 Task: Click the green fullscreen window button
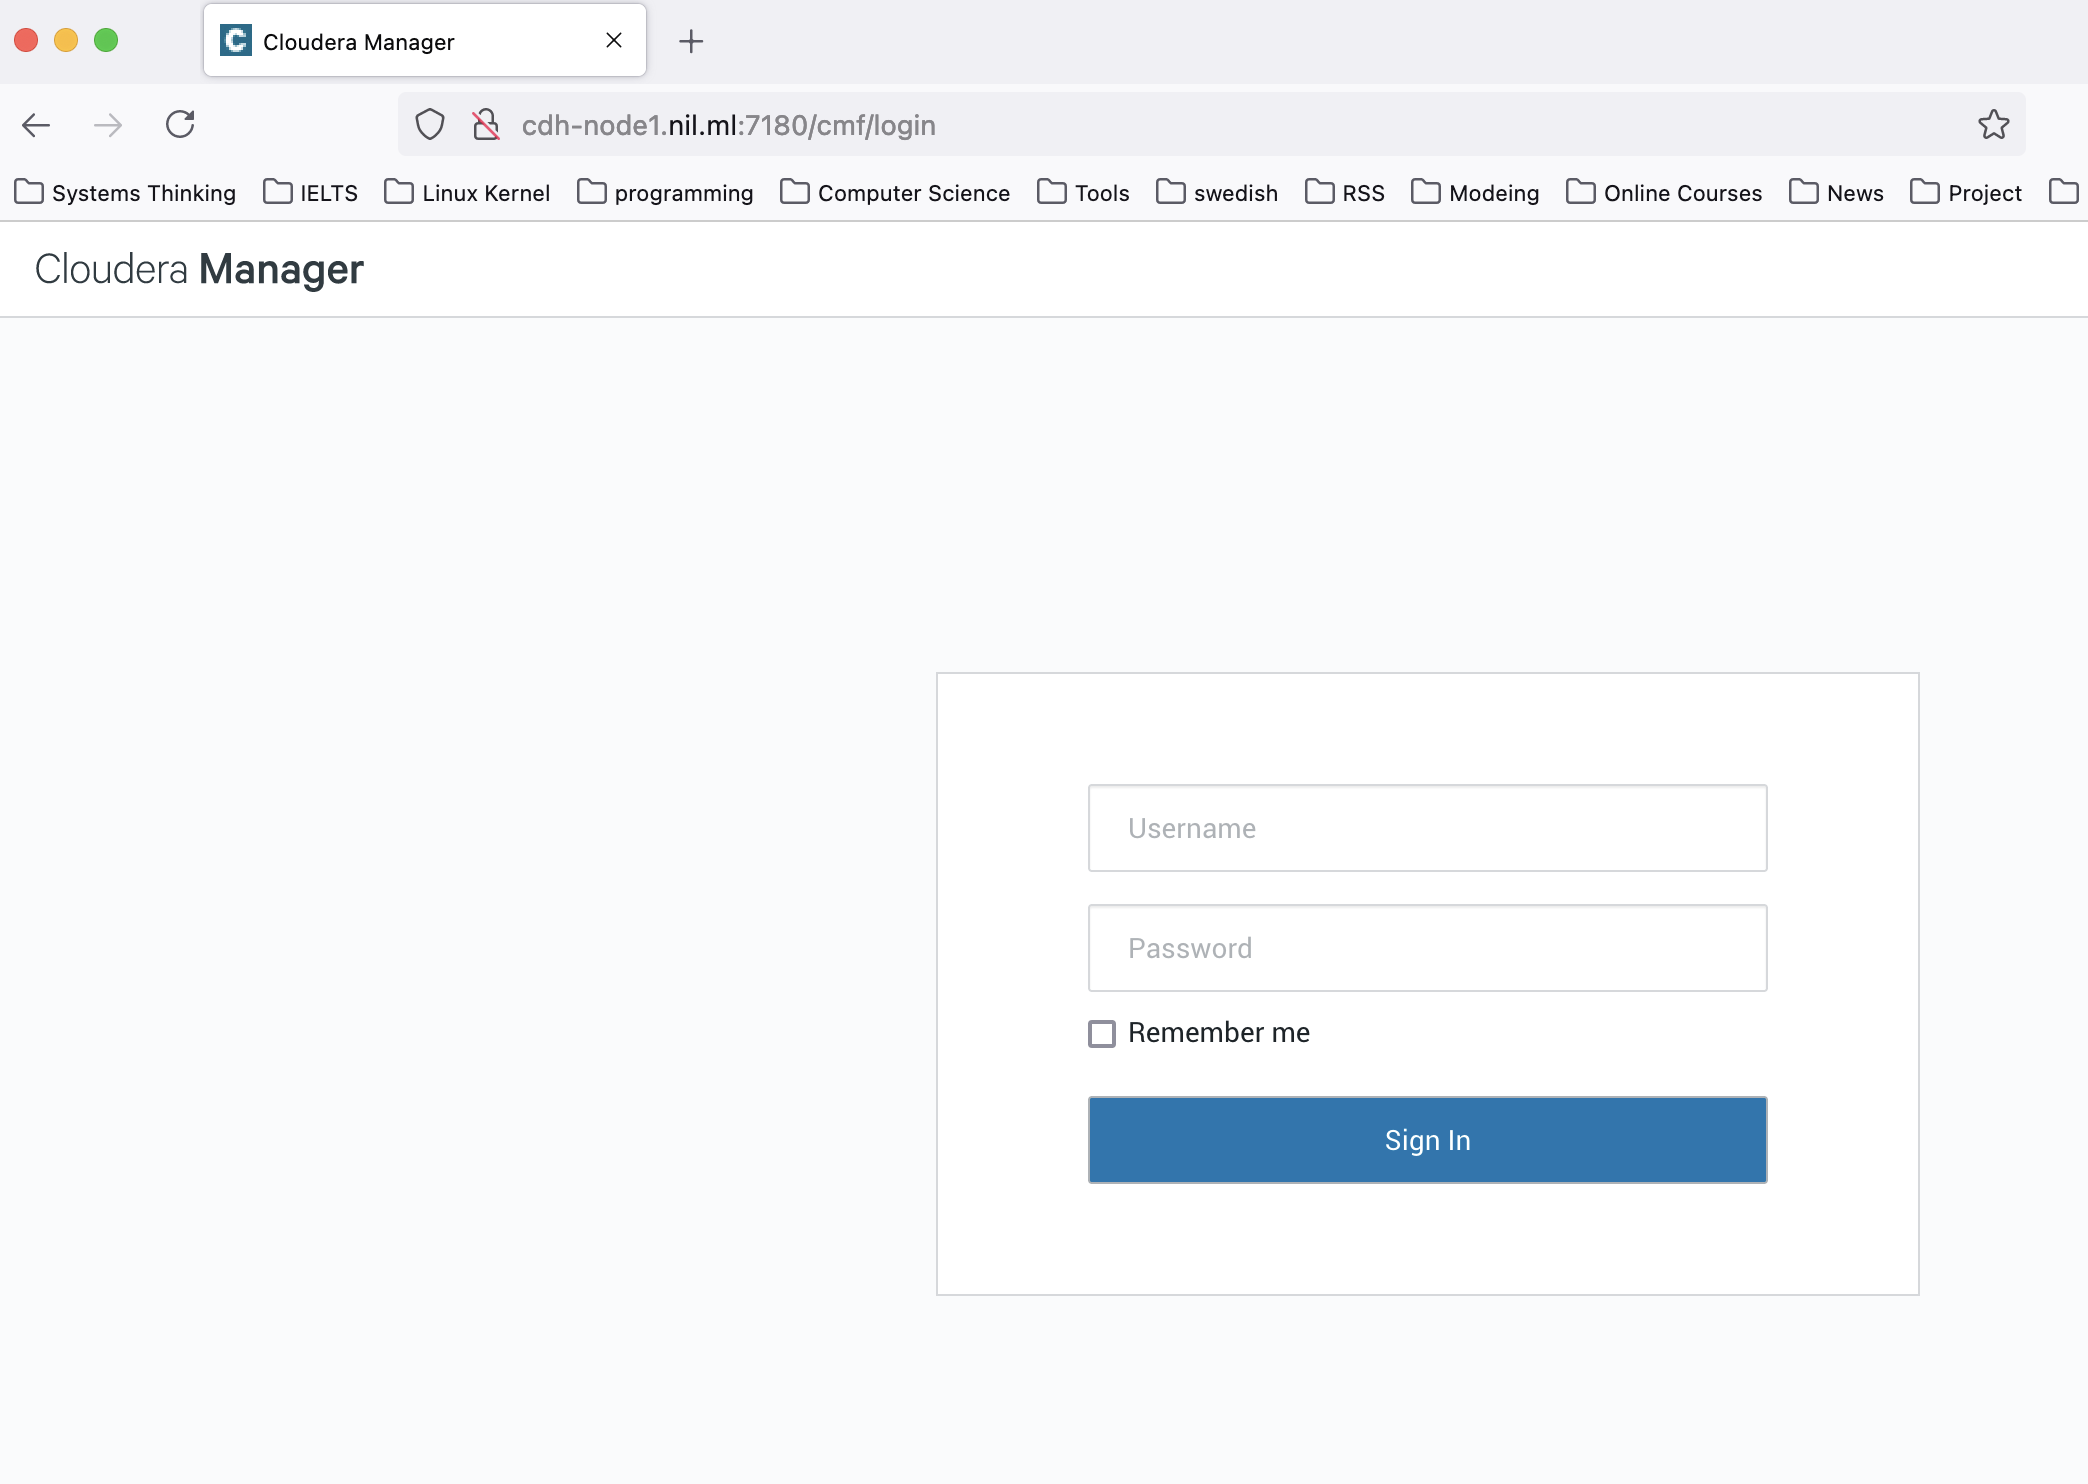point(106,40)
